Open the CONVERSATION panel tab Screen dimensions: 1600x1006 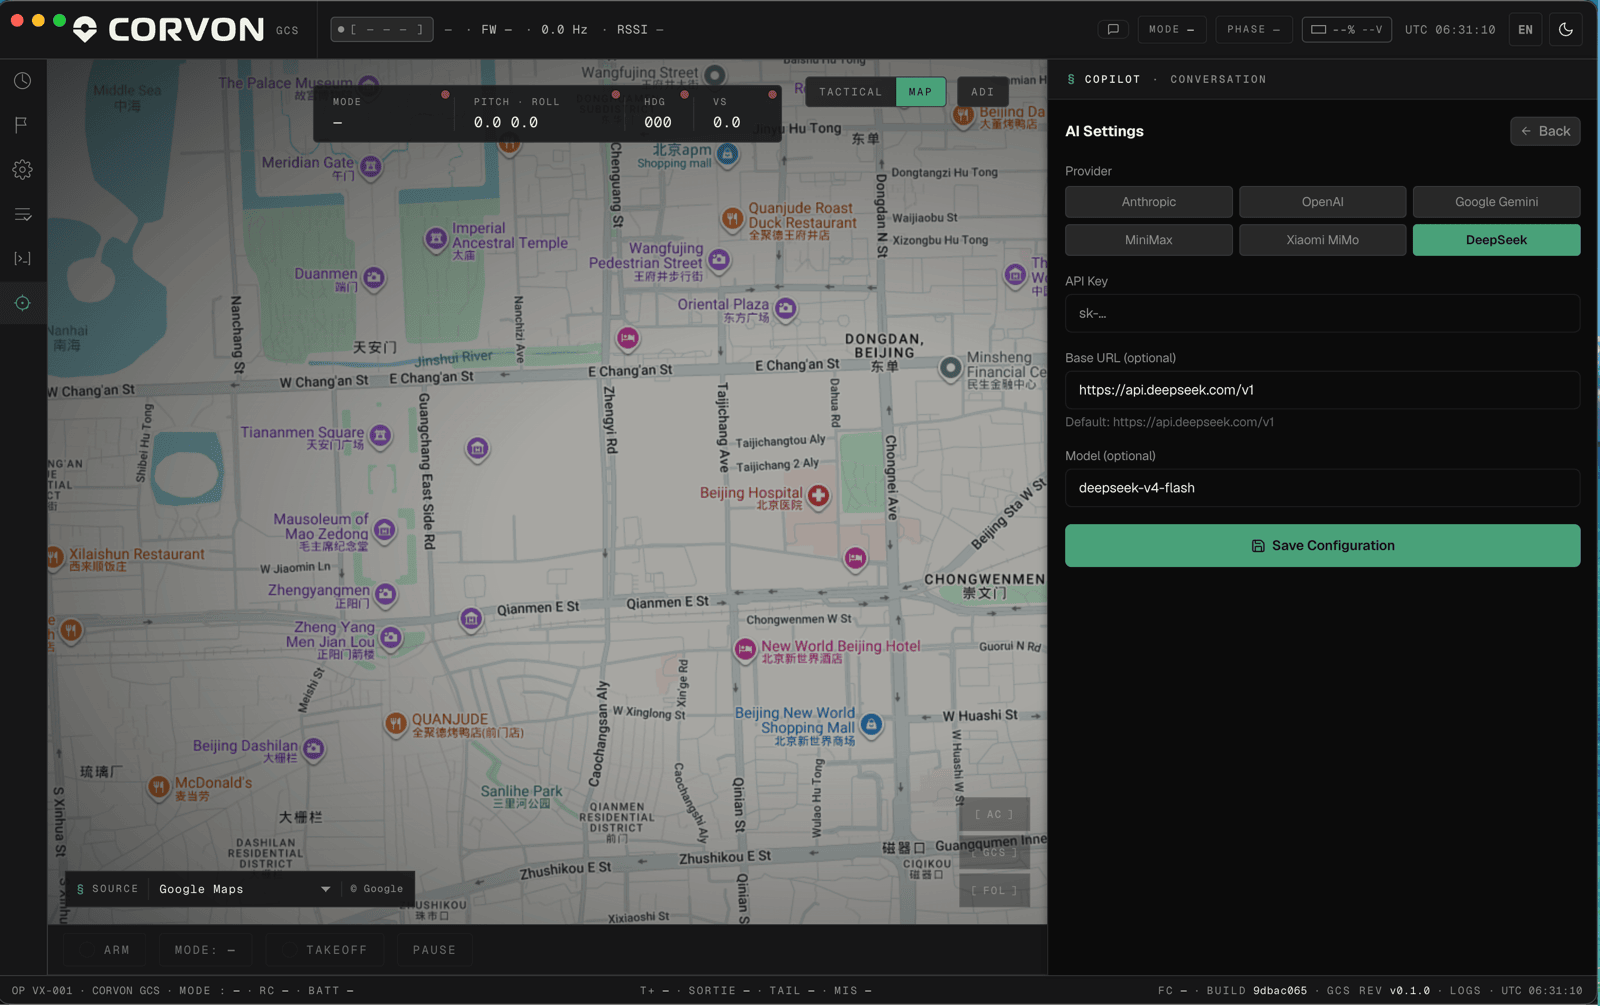pos(1218,79)
